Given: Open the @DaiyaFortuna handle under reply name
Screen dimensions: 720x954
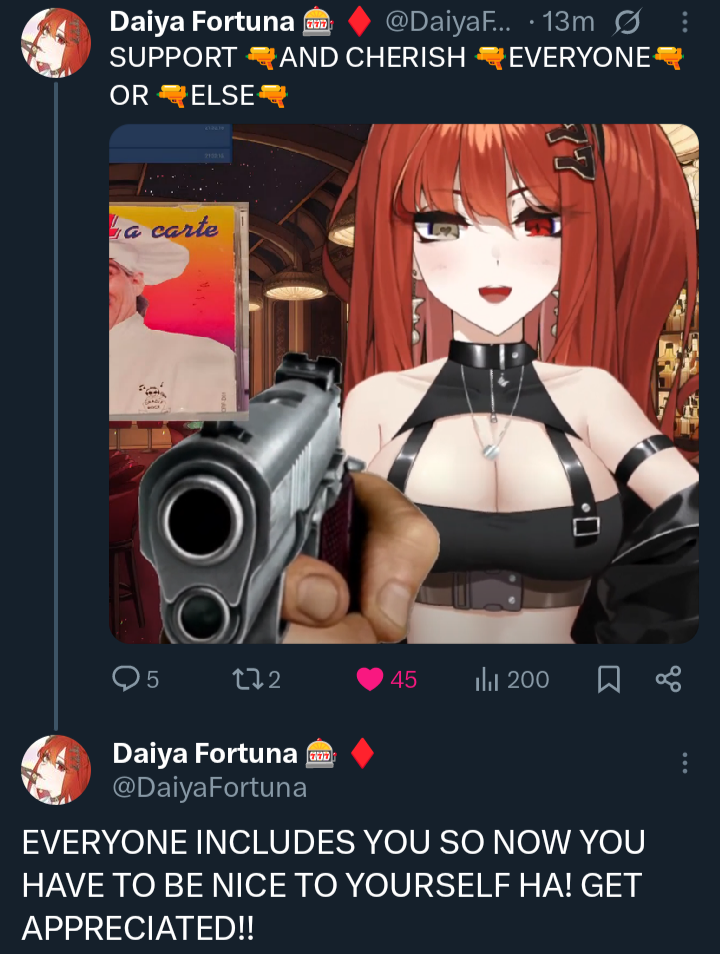Looking at the screenshot, I should pyautogui.click(x=209, y=787).
